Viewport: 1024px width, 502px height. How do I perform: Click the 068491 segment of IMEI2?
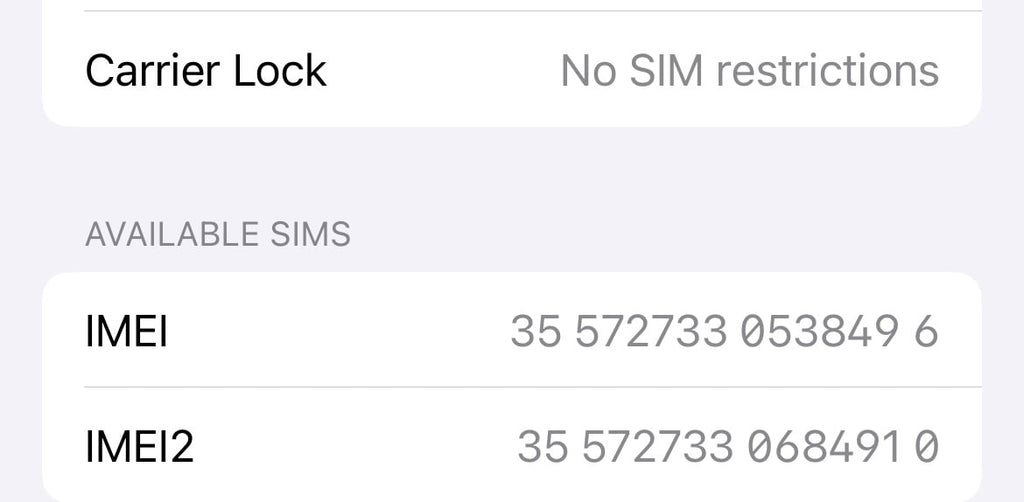click(x=823, y=446)
